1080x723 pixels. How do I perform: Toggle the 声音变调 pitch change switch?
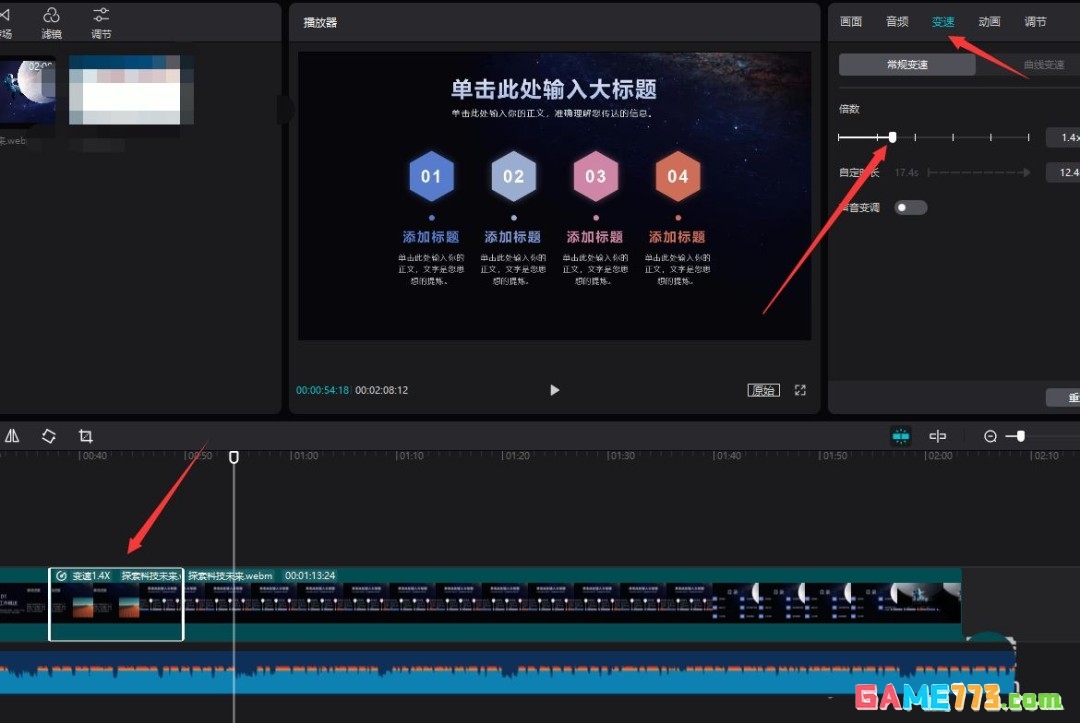(910, 207)
